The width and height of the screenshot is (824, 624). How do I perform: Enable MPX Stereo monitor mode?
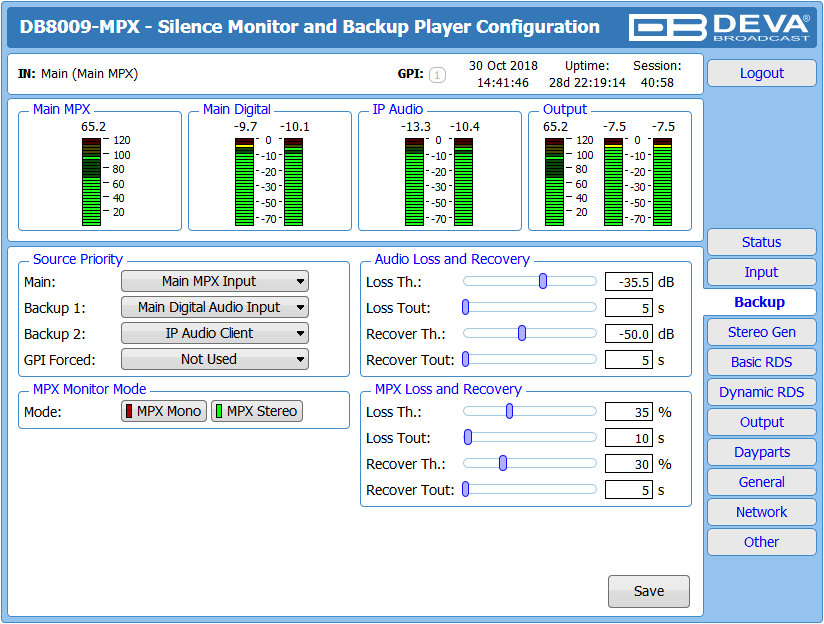tap(257, 411)
